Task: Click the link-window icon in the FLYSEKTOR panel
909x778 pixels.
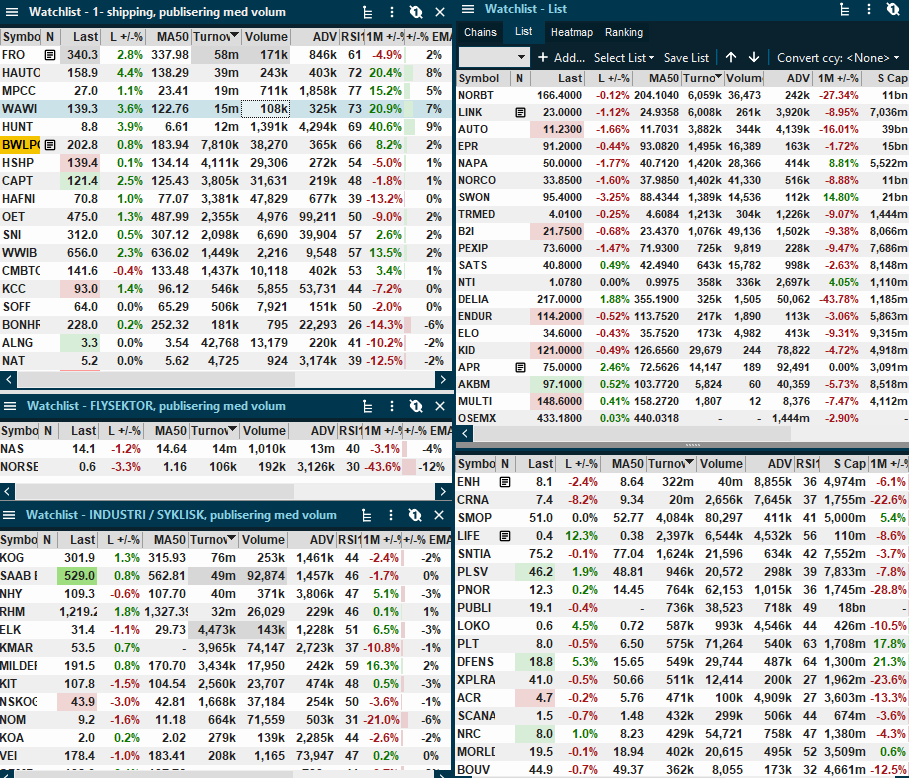Action: [416, 406]
